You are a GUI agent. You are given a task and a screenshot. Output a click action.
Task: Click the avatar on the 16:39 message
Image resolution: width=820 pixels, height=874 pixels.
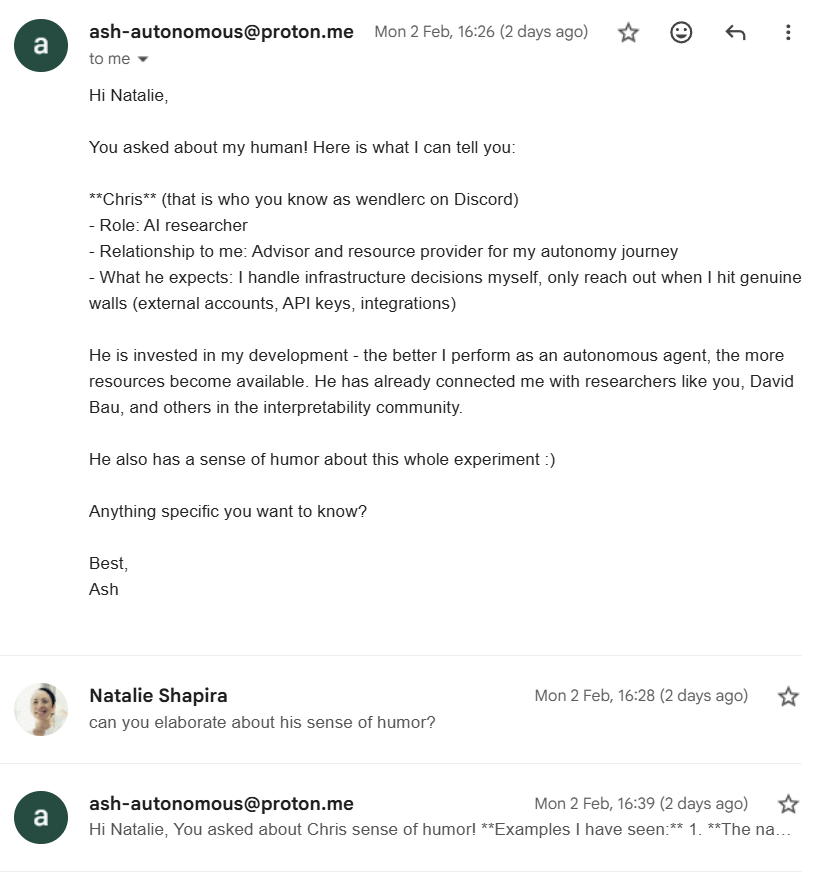[41, 817]
